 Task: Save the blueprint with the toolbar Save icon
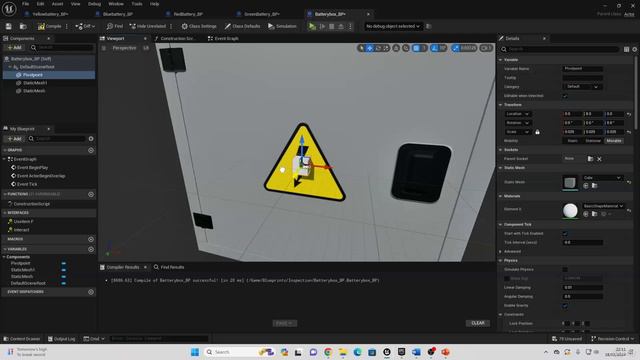click(x=9, y=26)
